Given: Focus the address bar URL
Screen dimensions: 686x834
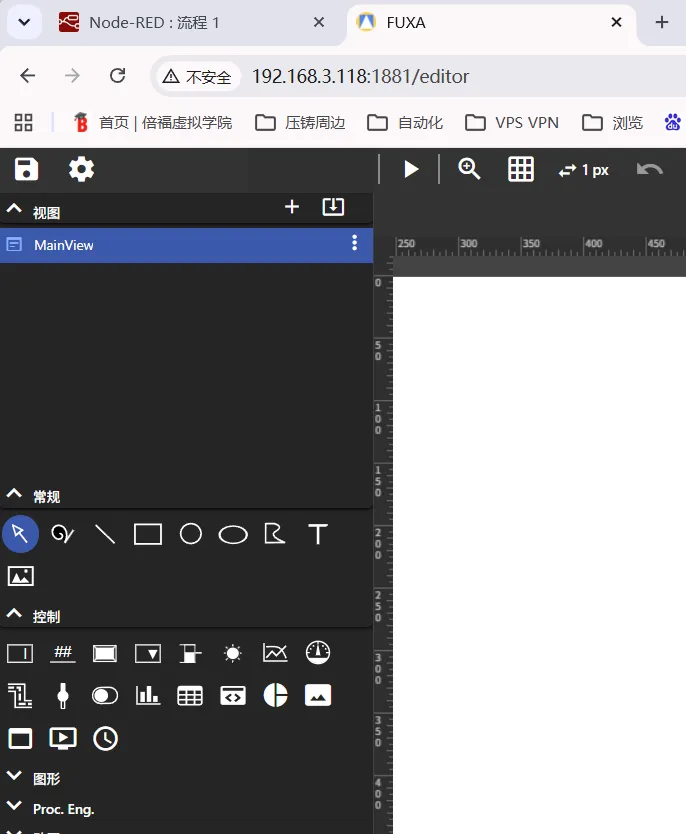Looking at the screenshot, I should (x=361, y=77).
